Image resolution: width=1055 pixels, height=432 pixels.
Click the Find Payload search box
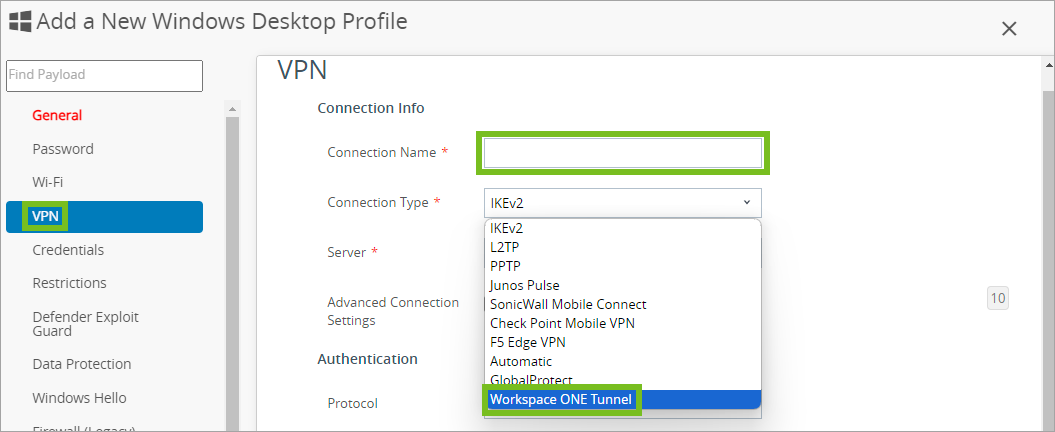click(104, 75)
